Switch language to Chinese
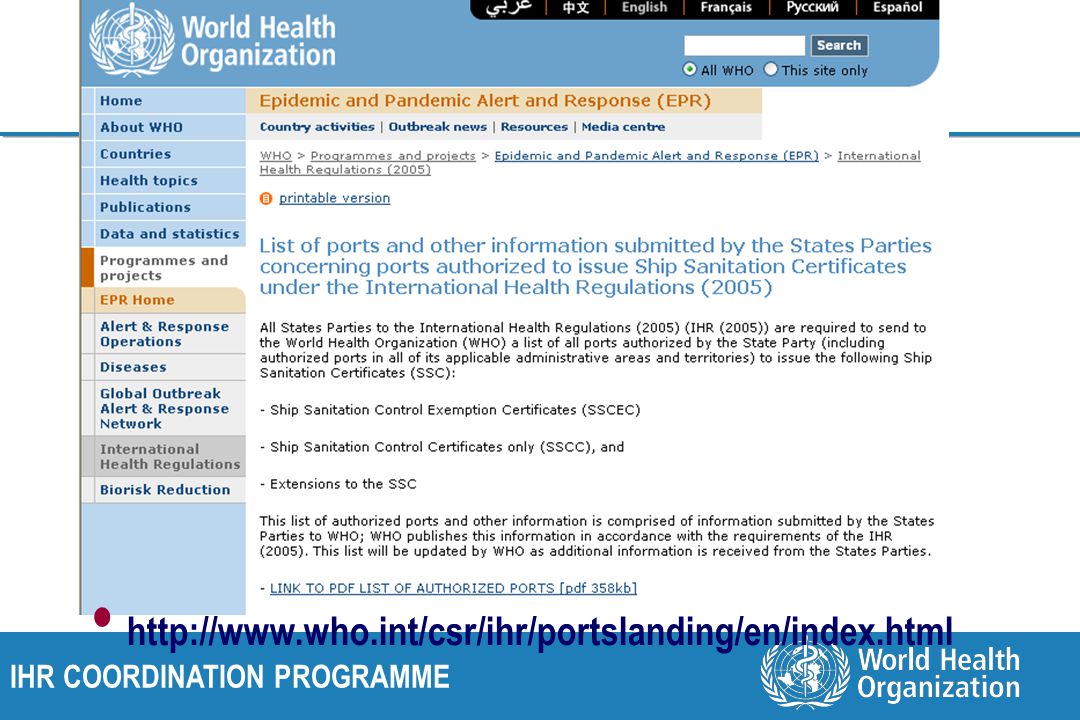This screenshot has height=720, width=1080. click(576, 8)
